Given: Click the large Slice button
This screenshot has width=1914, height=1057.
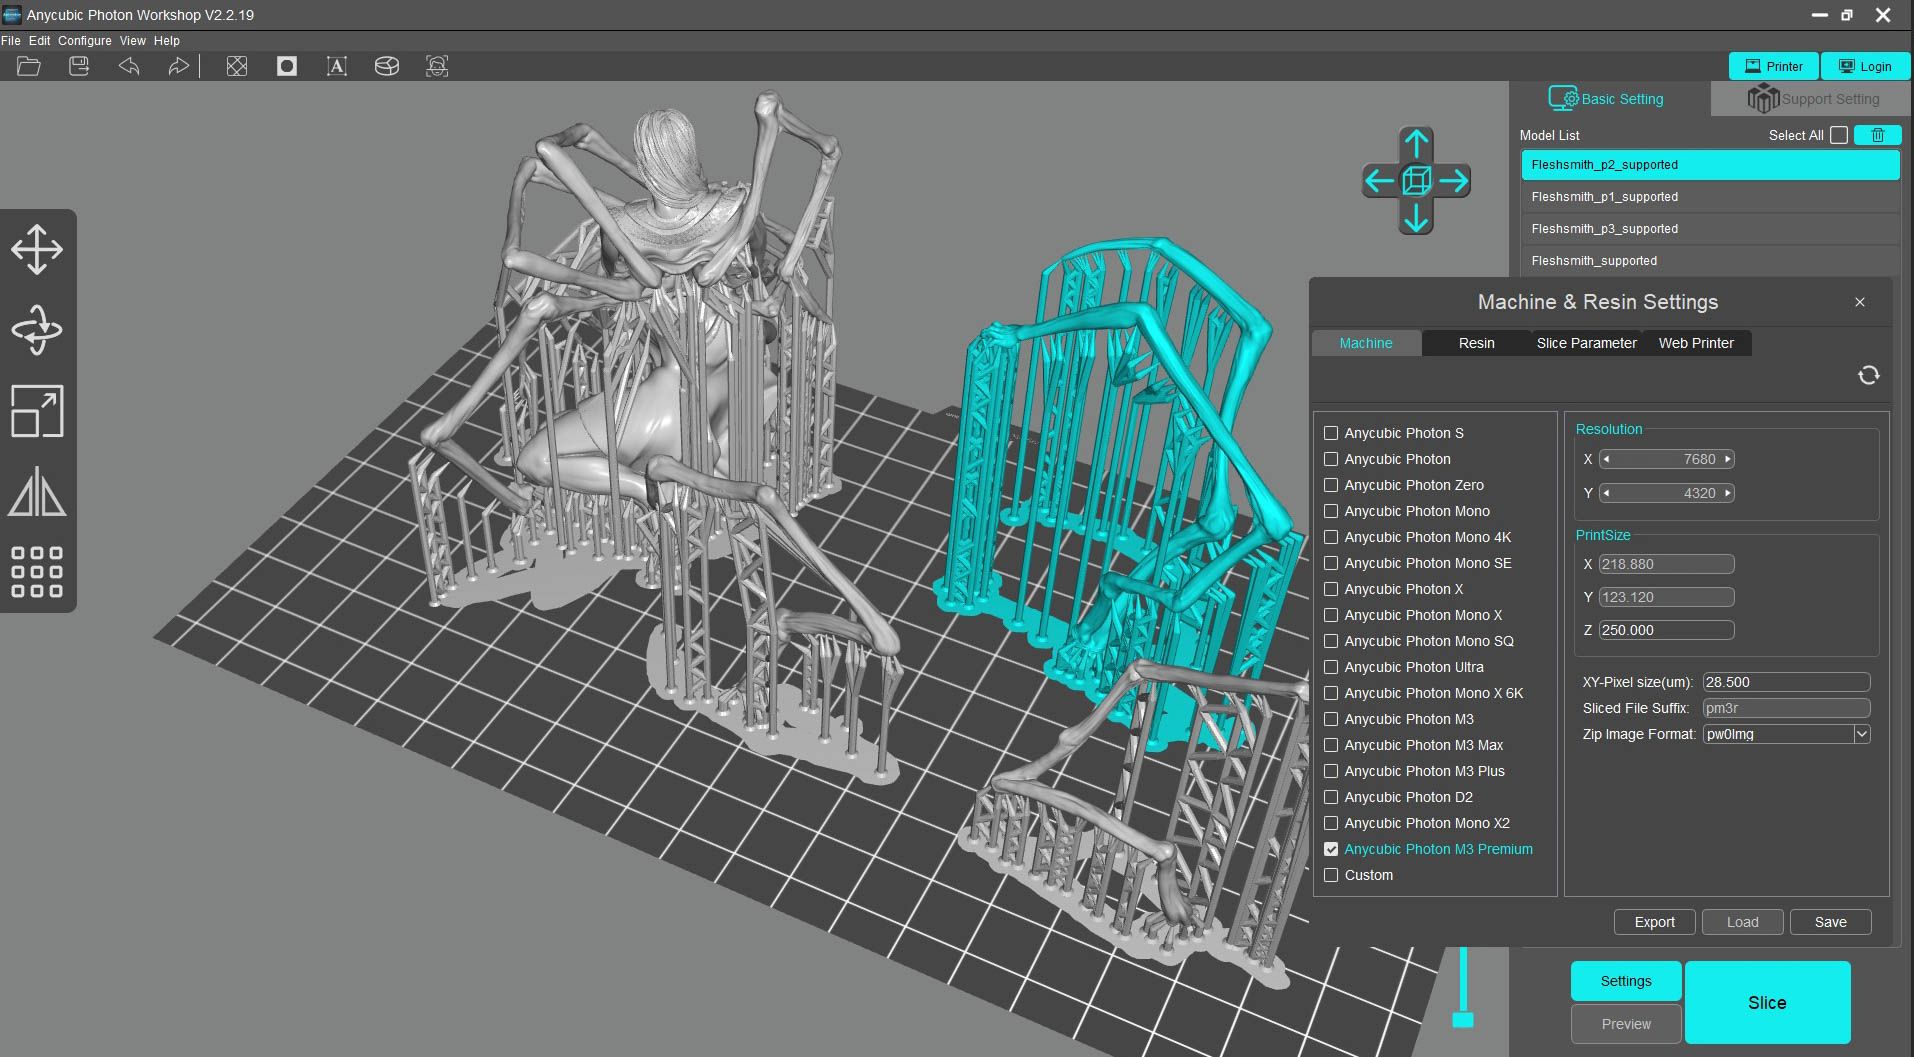Looking at the screenshot, I should point(1766,1002).
